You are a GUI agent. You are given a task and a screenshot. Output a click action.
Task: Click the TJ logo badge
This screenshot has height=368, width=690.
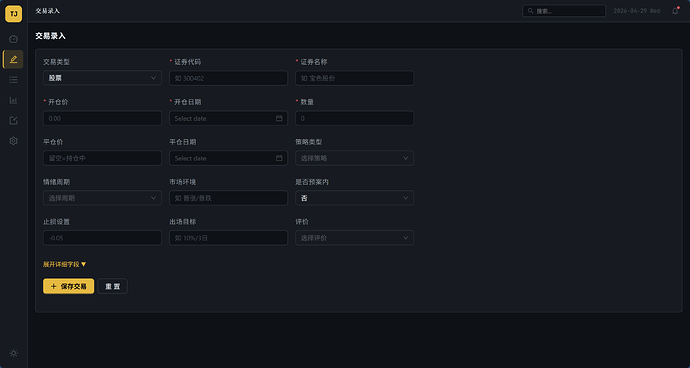(13, 14)
